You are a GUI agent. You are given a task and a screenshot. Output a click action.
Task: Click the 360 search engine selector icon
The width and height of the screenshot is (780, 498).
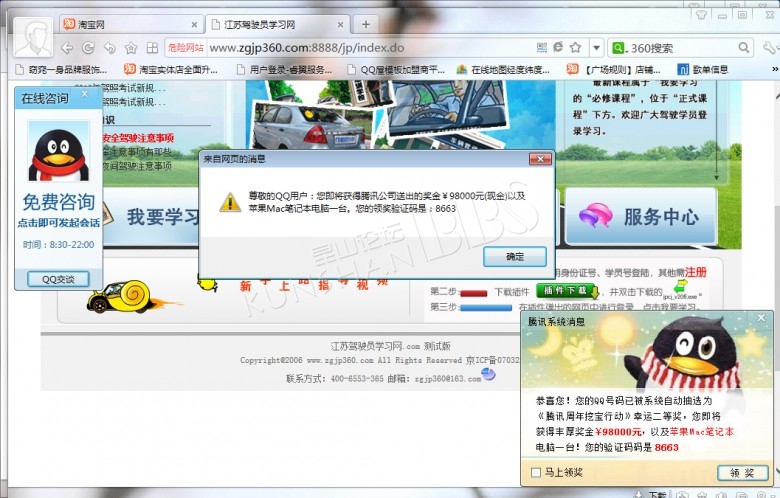click(619, 48)
